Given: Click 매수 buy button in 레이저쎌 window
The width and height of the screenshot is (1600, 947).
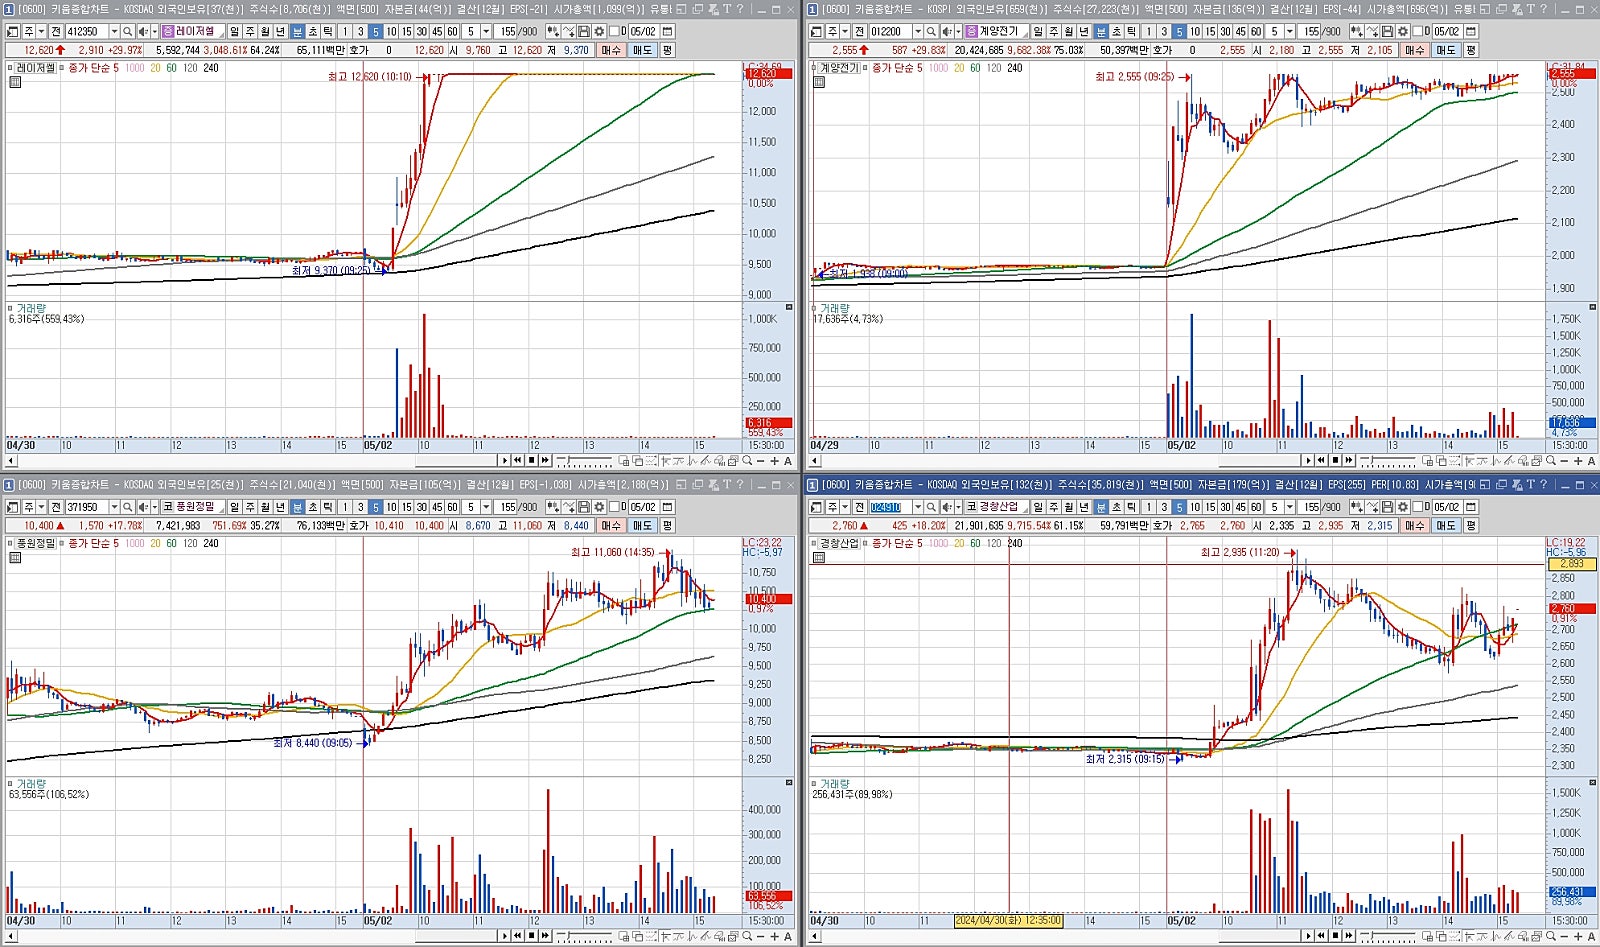Looking at the screenshot, I should (x=611, y=49).
